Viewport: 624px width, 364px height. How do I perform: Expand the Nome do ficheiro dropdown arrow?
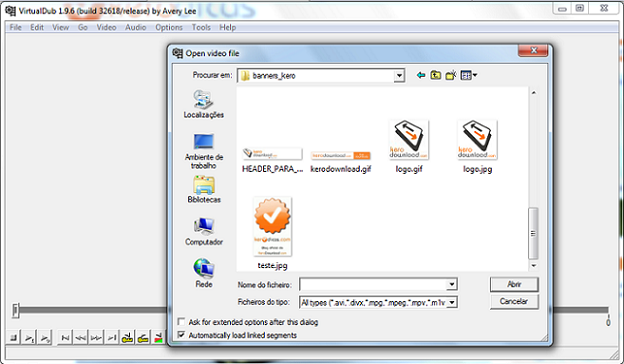tap(452, 284)
